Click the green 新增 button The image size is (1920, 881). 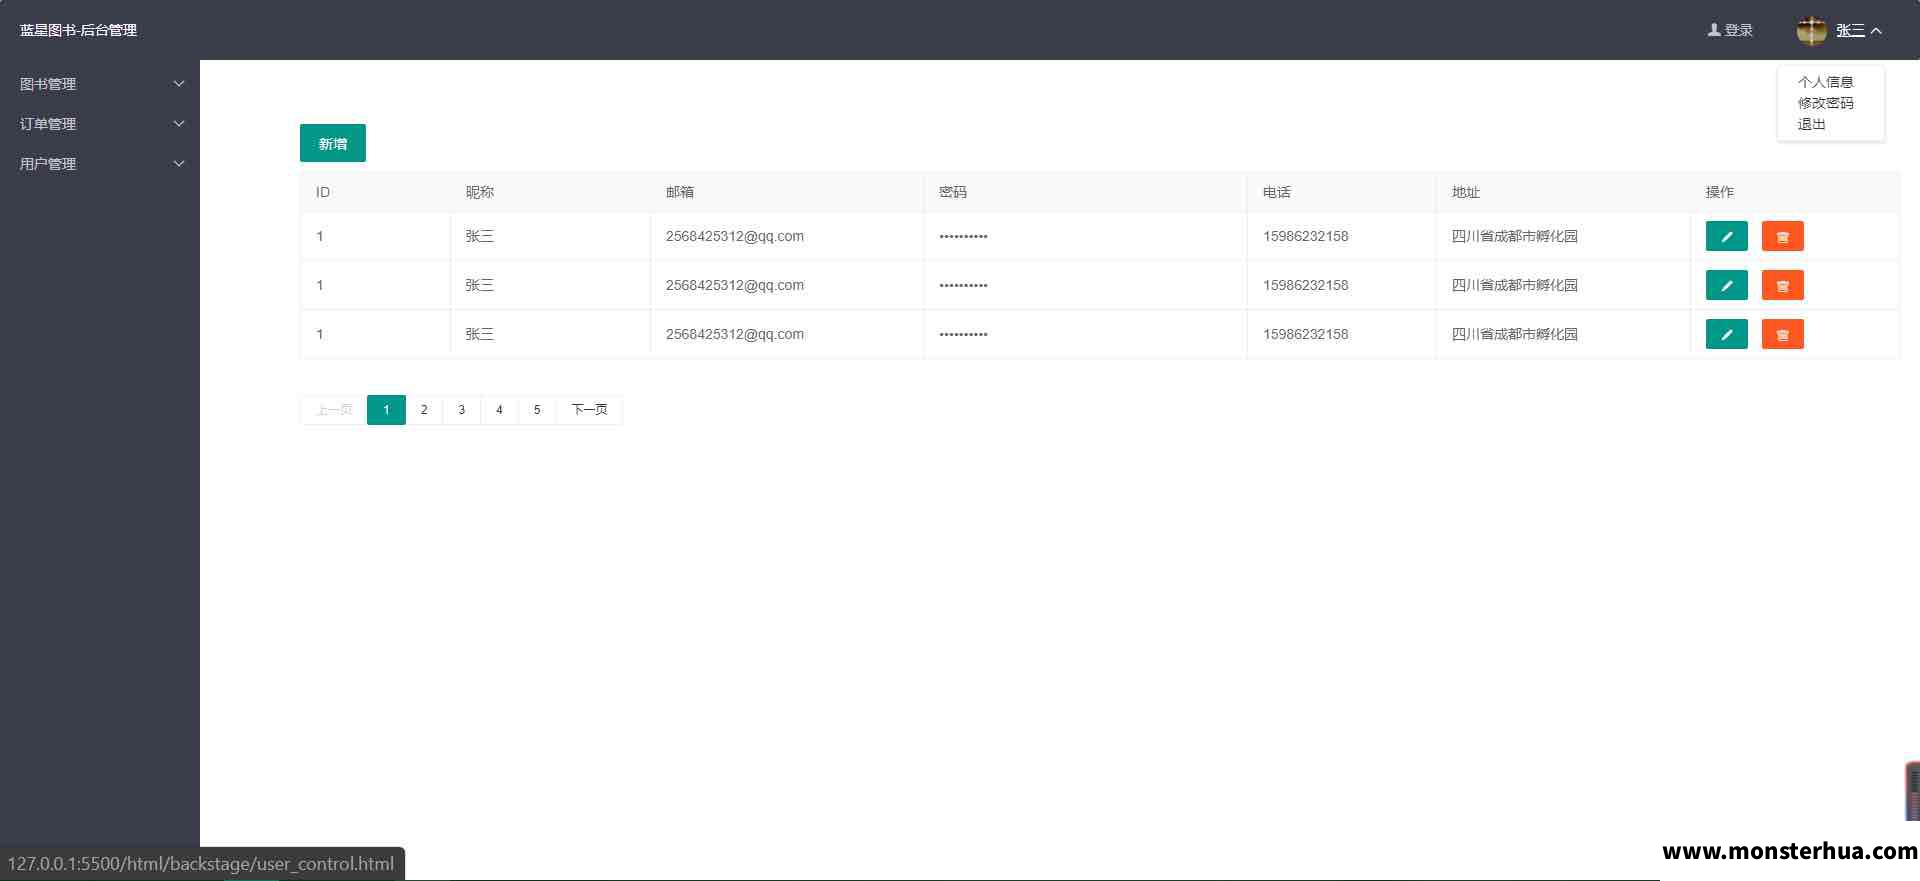coord(333,143)
